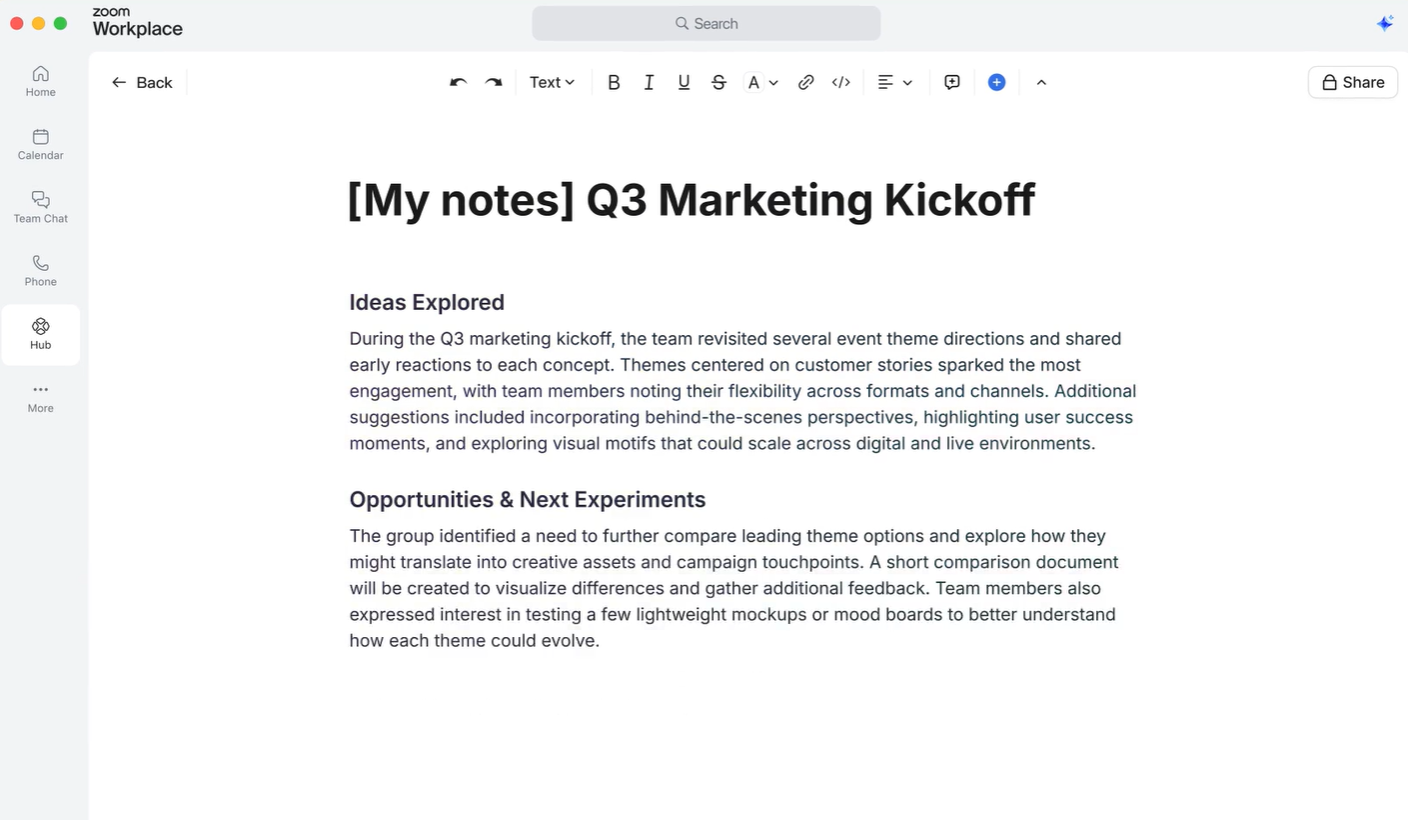Image resolution: width=1408 pixels, height=820 pixels.
Task: Toggle Underline formatting
Action: coord(684,82)
